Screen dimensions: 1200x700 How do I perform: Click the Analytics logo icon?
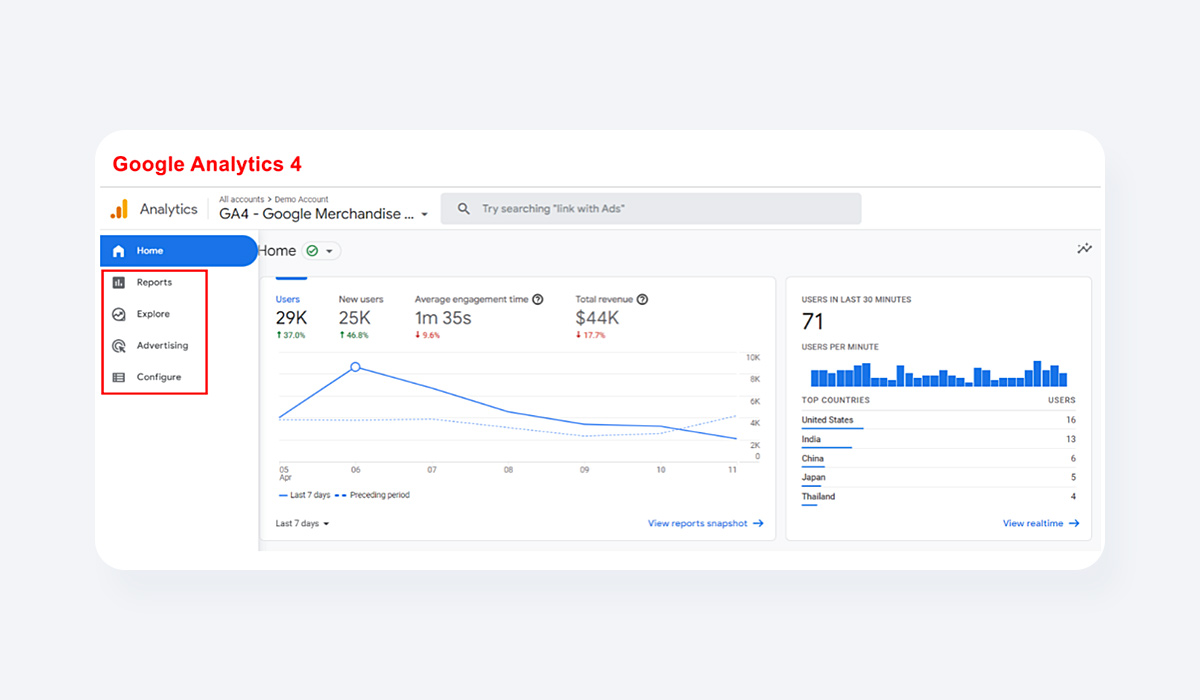click(119, 209)
